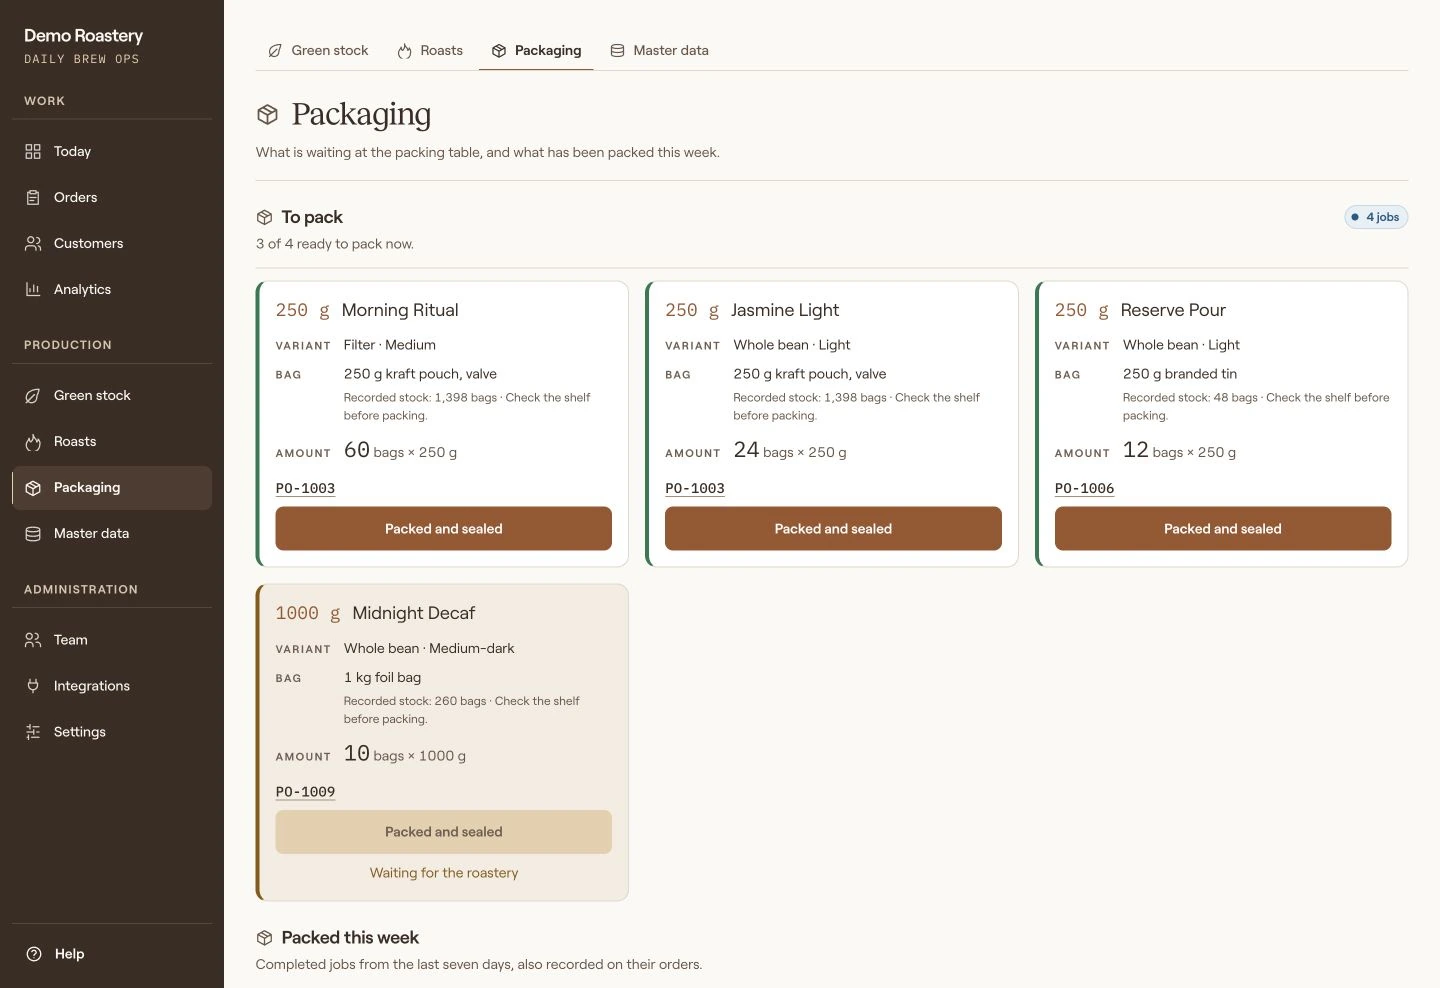Click the Green stock leaf icon in sidebar
This screenshot has width=1440, height=988.
(x=33, y=395)
